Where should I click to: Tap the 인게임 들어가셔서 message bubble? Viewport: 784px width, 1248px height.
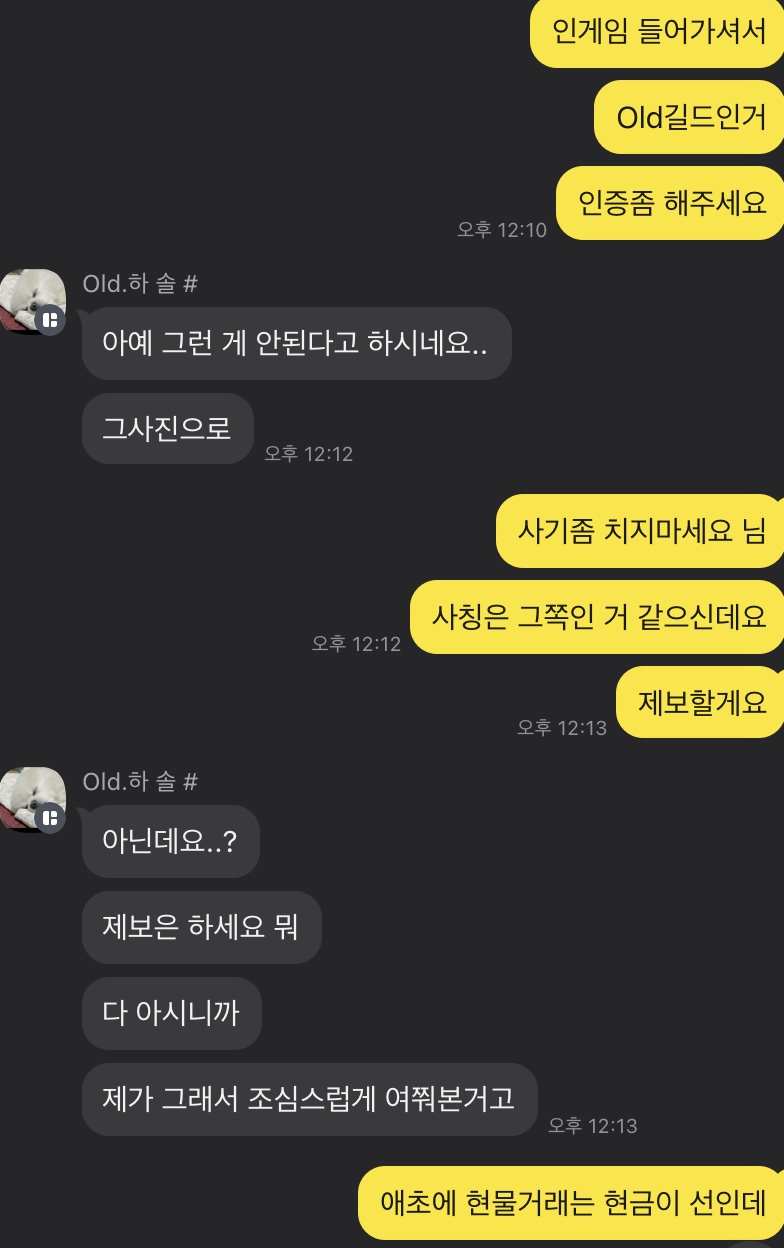[x=657, y=32]
